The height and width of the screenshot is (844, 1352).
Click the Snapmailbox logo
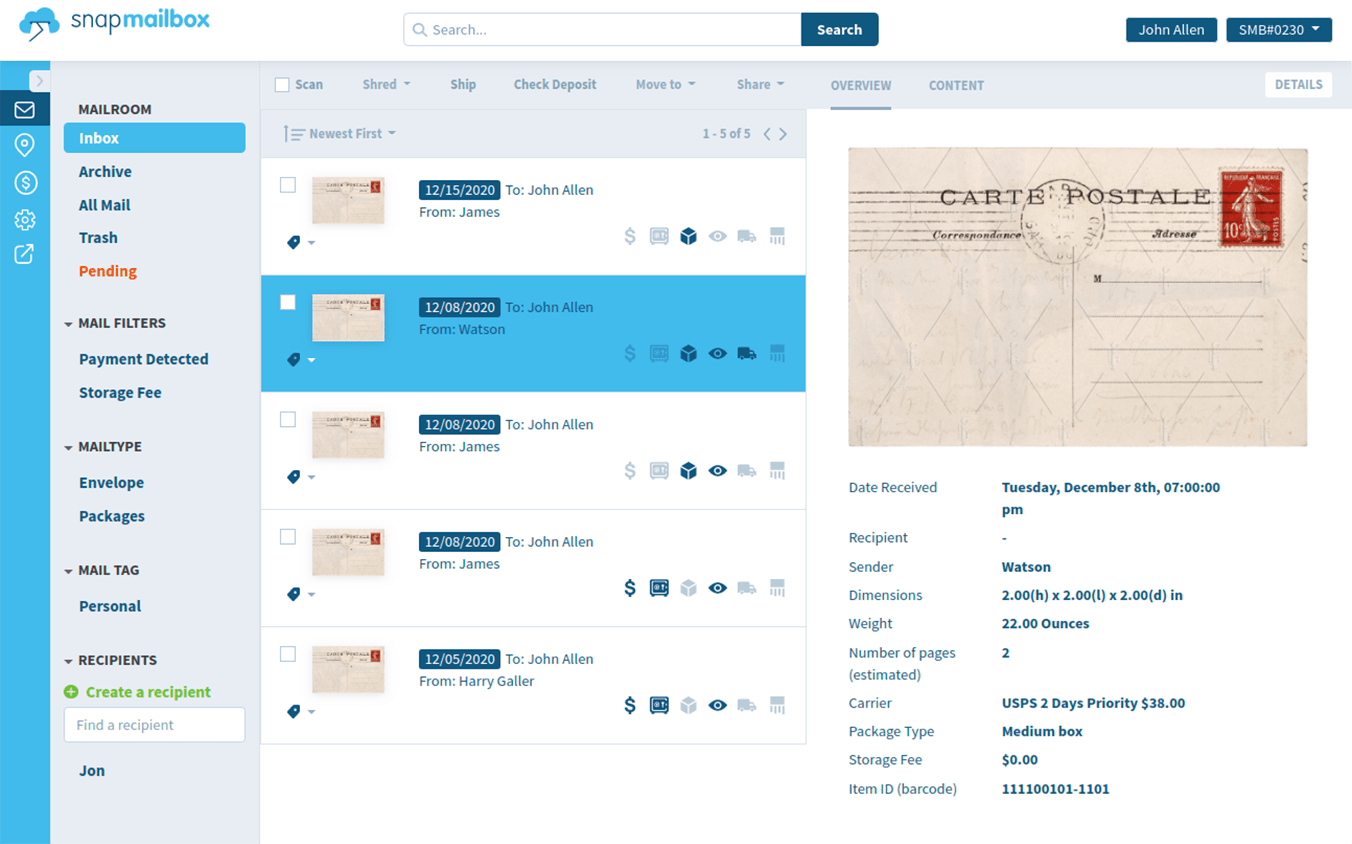click(115, 23)
